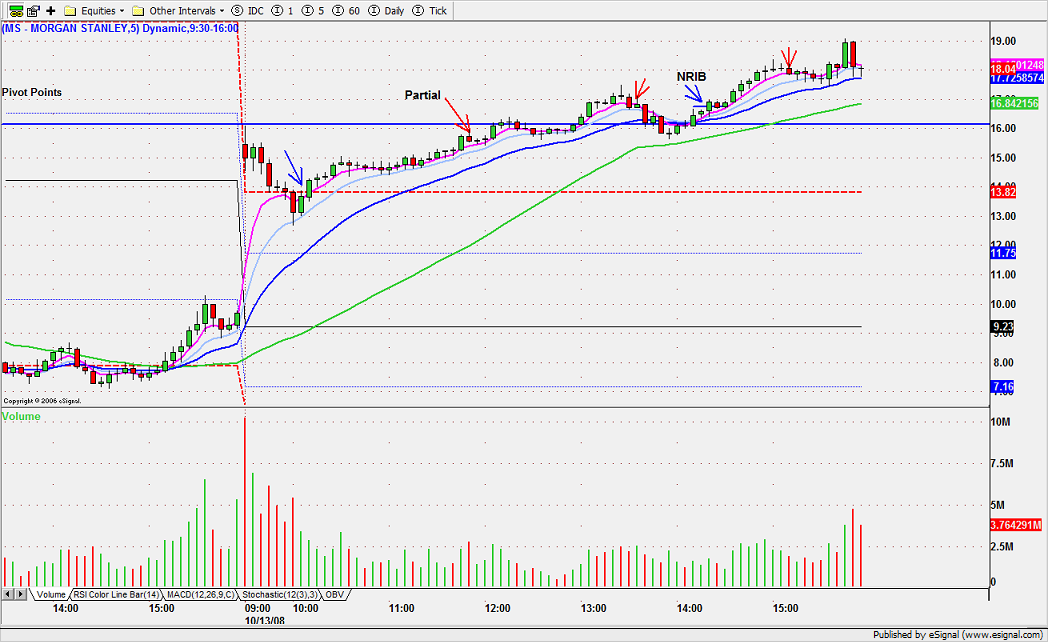The height and width of the screenshot is (642, 1048).
Task: Click the MS - MORGAN STANLEY chart title
Action: click(120, 28)
